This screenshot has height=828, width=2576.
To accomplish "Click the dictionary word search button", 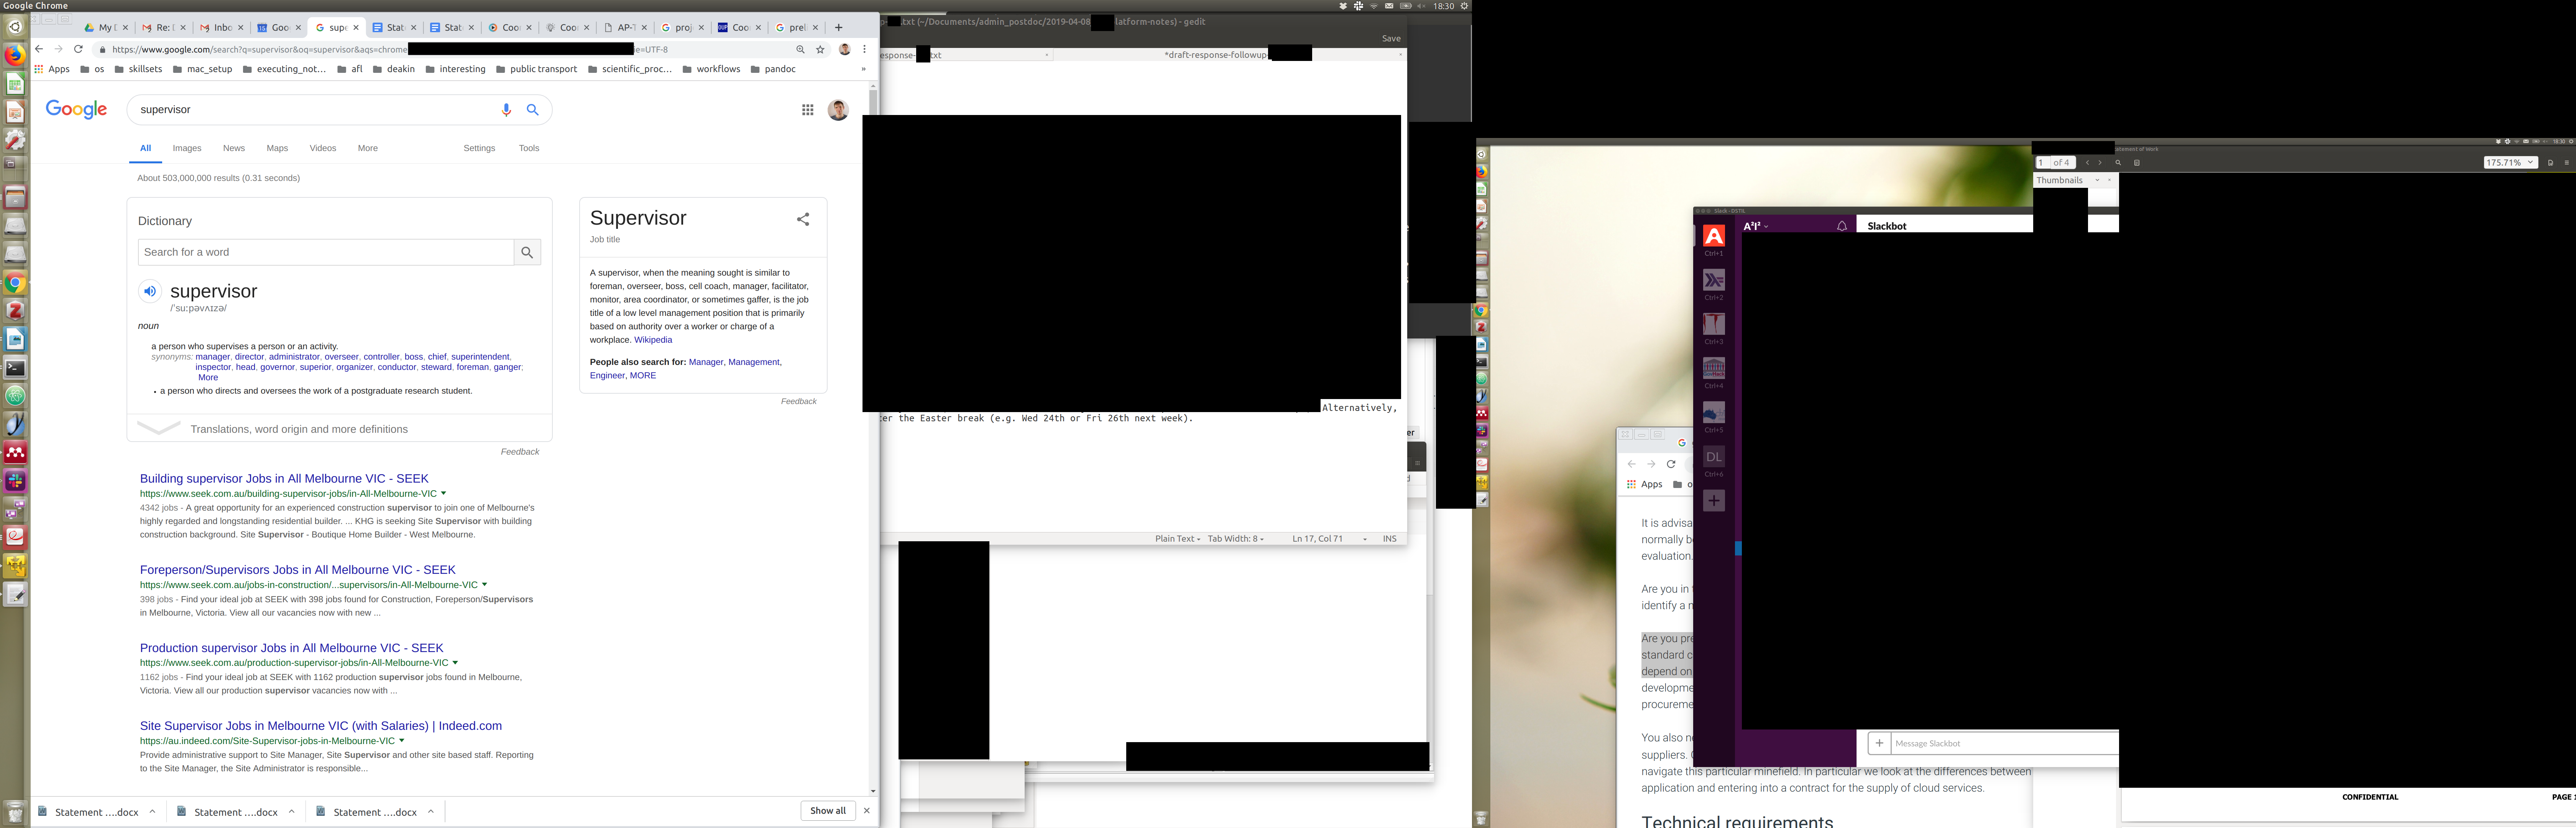I will tap(527, 252).
